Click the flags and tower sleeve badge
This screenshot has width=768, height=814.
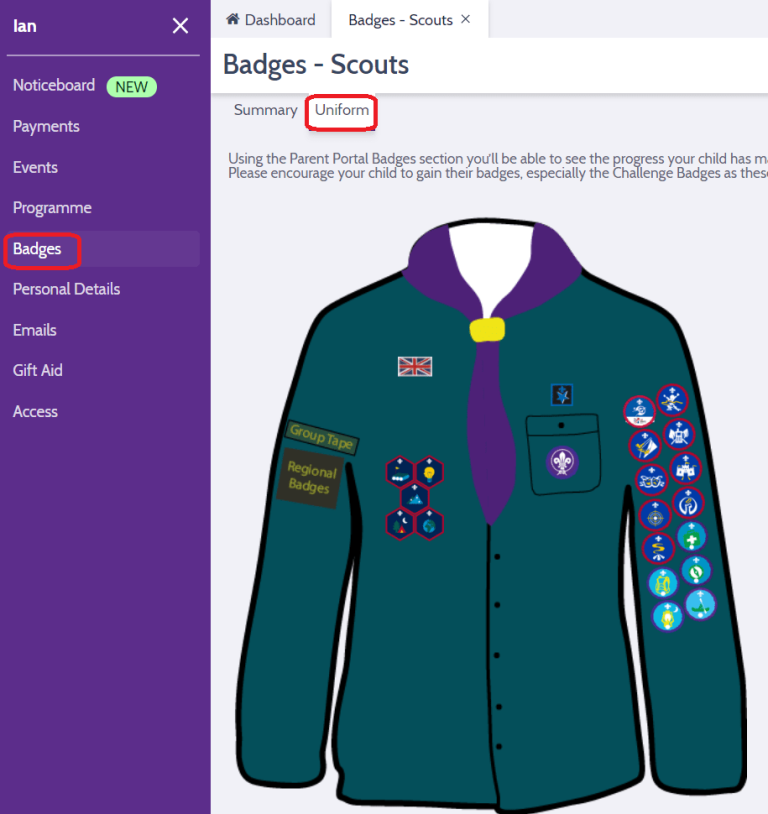tap(679, 434)
